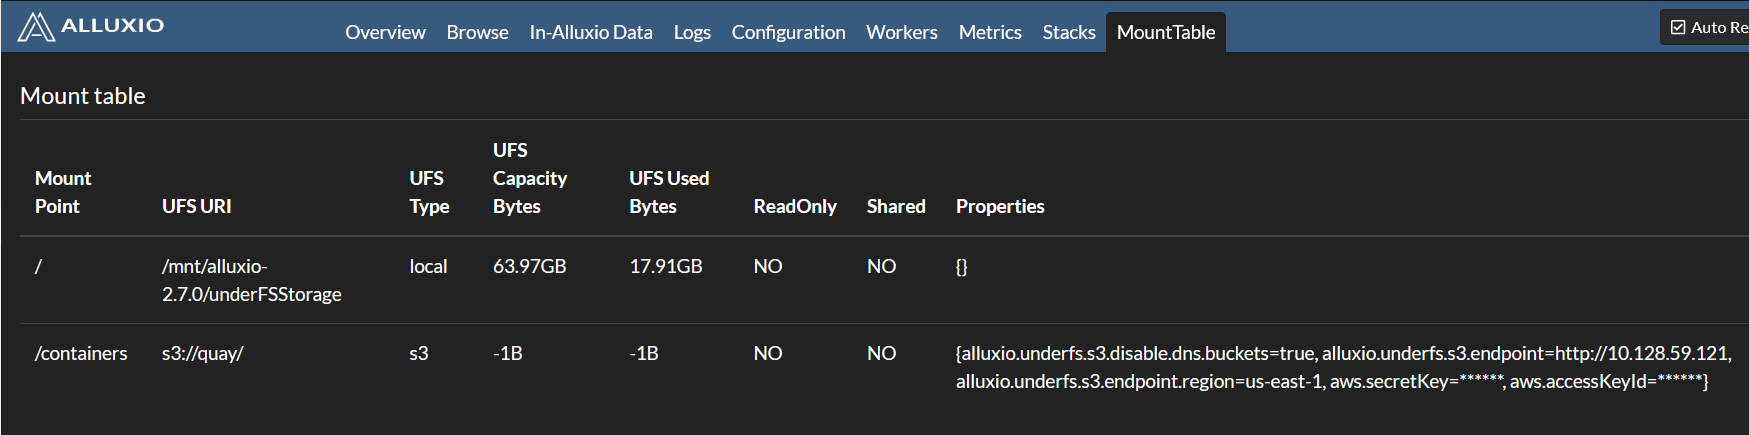Screen dimensions: 1749x435
Task: View the Workers tab
Action: pos(902,32)
